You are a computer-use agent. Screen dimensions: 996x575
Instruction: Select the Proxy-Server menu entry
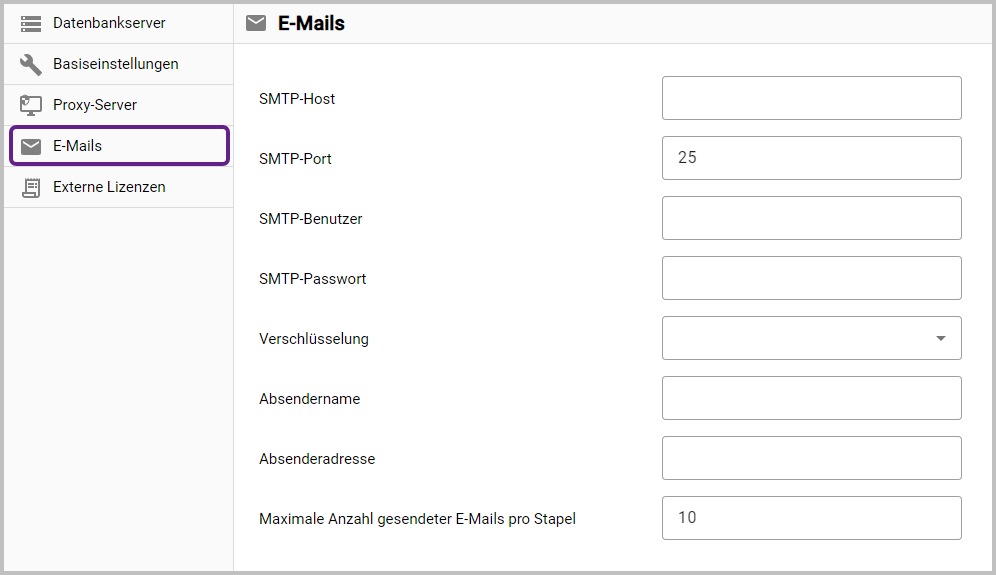coord(95,105)
